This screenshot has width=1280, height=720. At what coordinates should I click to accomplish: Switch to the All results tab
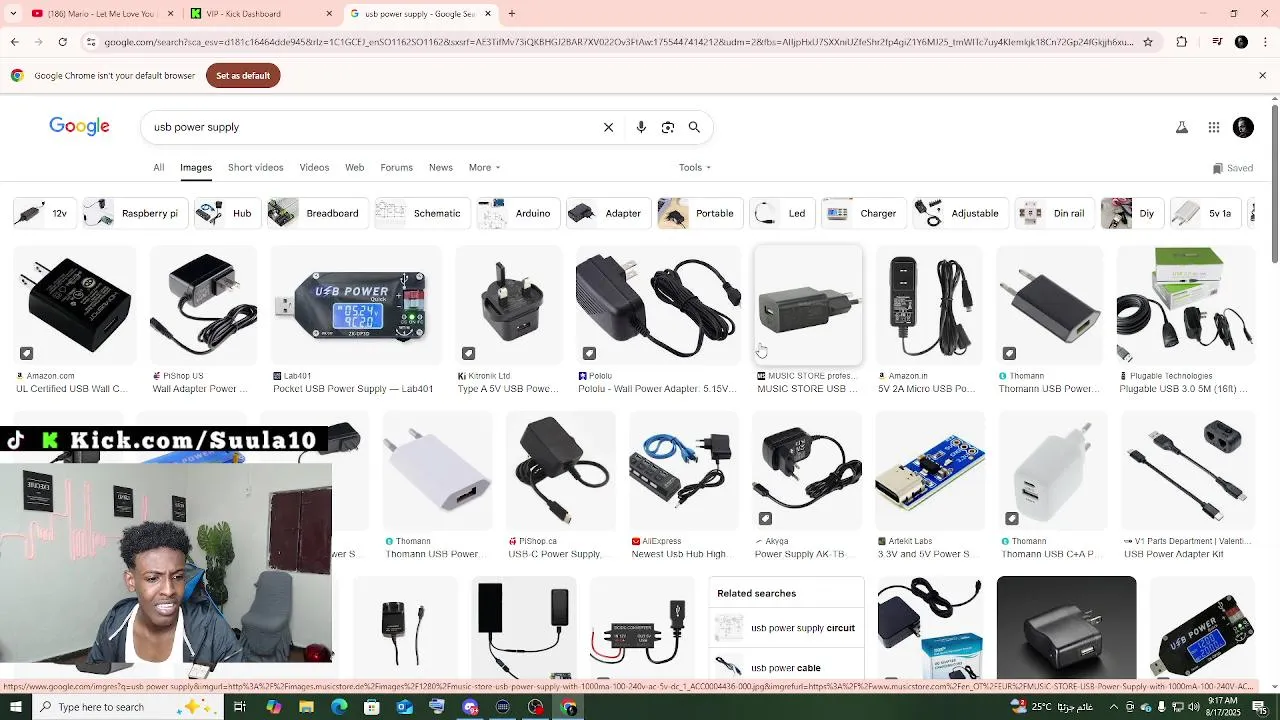158,167
